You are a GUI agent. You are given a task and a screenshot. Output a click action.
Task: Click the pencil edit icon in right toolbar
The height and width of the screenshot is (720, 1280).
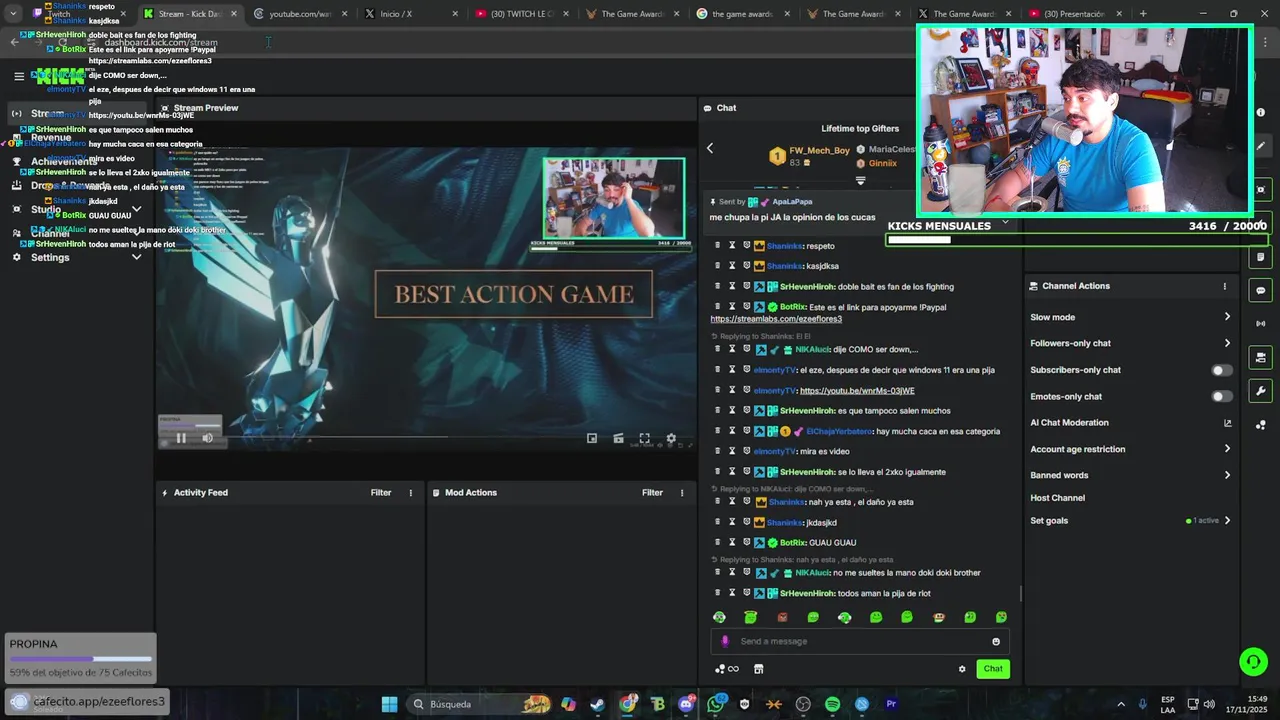1261,146
